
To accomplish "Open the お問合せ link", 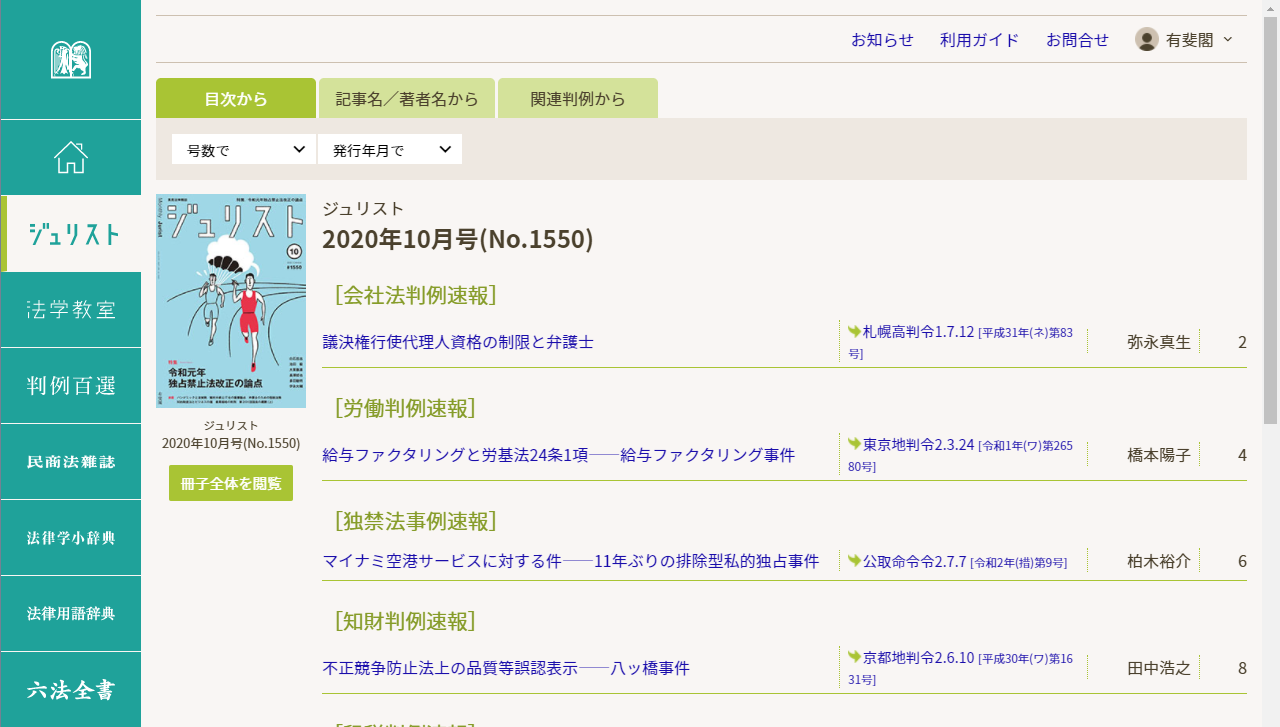I will (x=1077, y=40).
